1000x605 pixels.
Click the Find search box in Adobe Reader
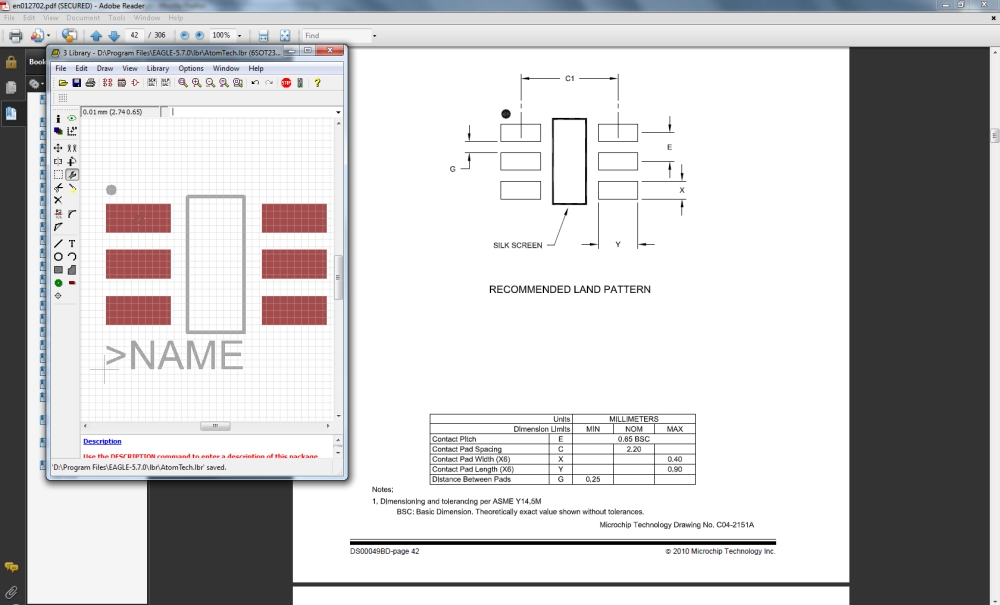coord(337,36)
